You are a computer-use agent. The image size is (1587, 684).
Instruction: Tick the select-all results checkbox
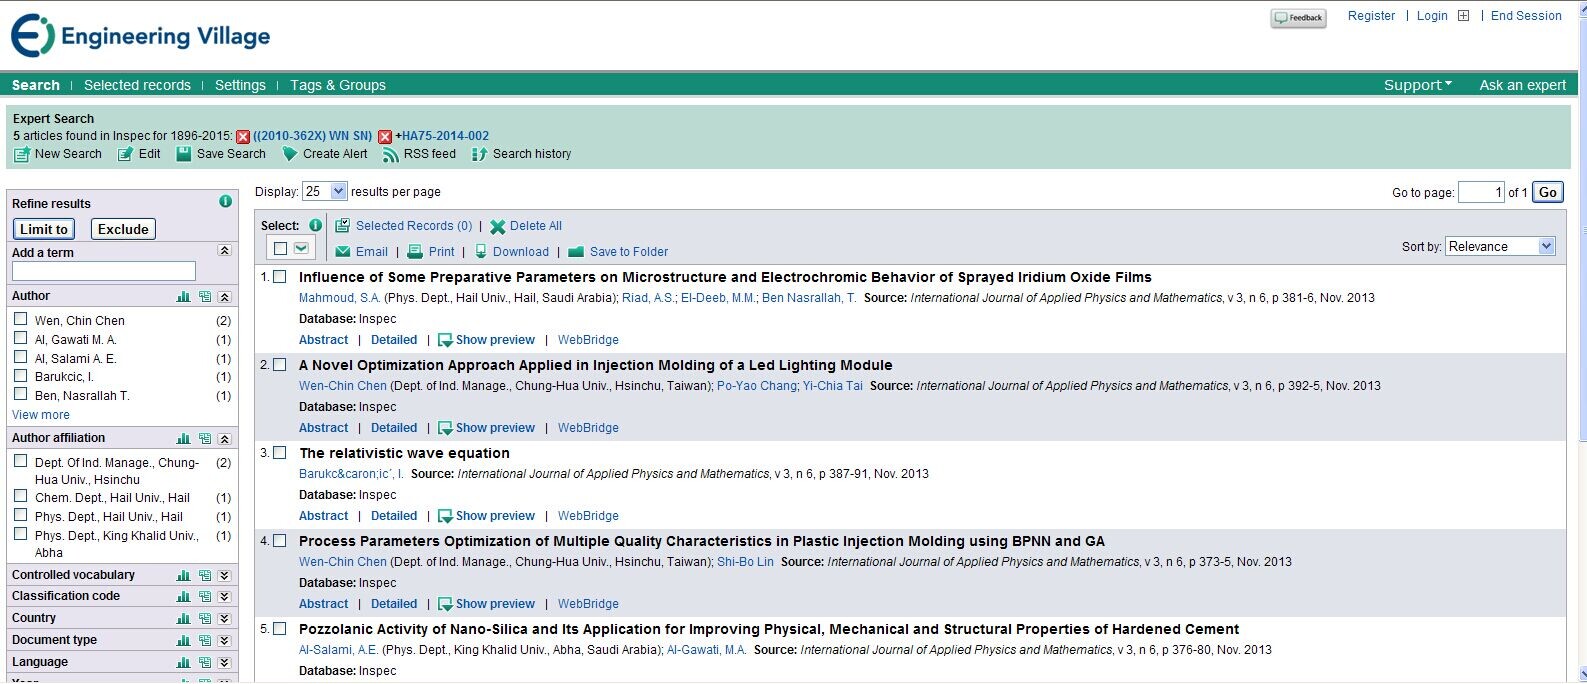point(280,248)
